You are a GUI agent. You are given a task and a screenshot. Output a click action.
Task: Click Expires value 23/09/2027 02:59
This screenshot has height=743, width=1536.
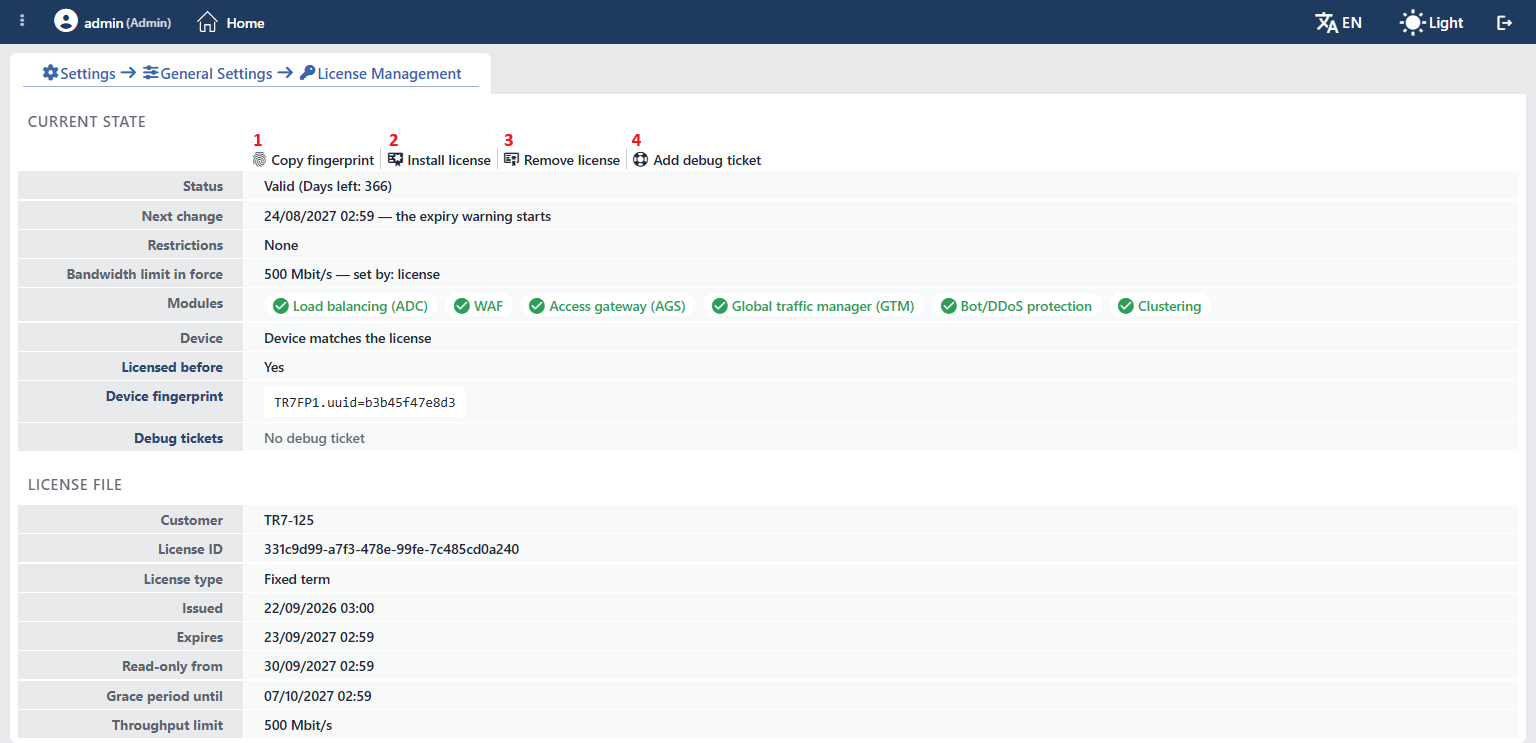click(319, 638)
